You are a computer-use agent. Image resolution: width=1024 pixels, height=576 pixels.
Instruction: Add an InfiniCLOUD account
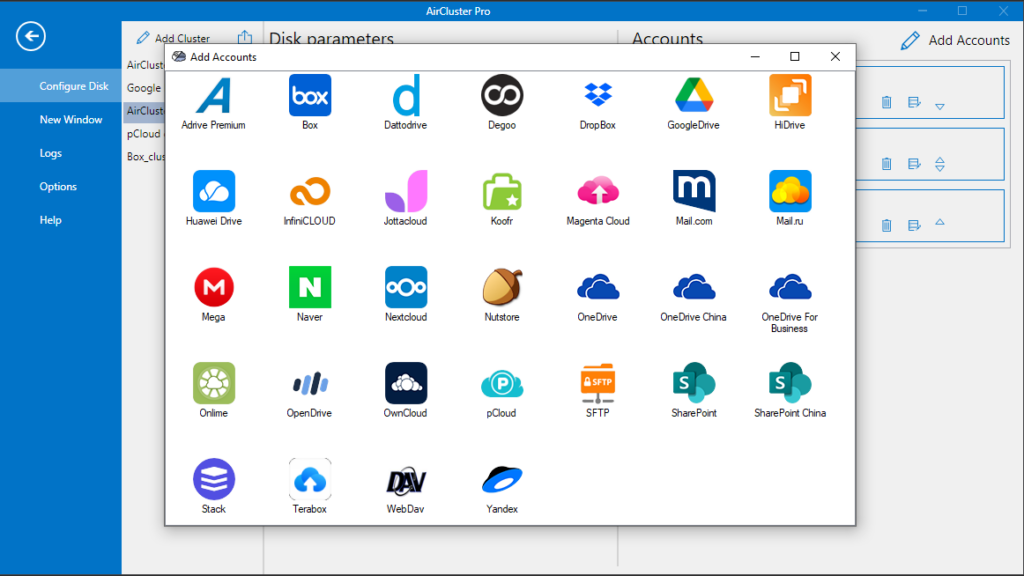tap(310, 191)
